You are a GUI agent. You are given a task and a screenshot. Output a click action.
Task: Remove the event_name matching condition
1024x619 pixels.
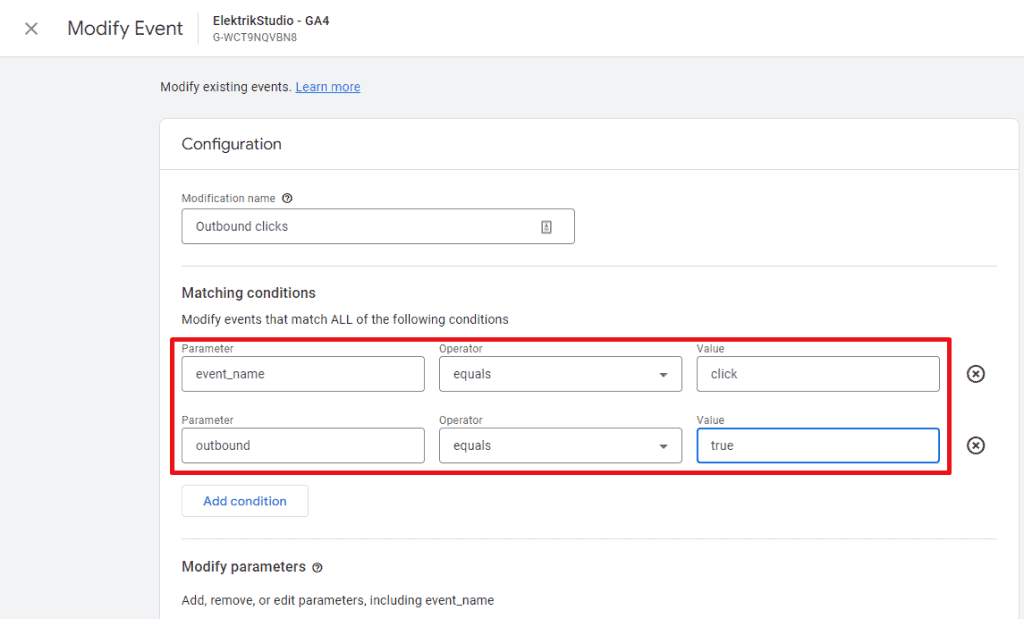(x=975, y=373)
